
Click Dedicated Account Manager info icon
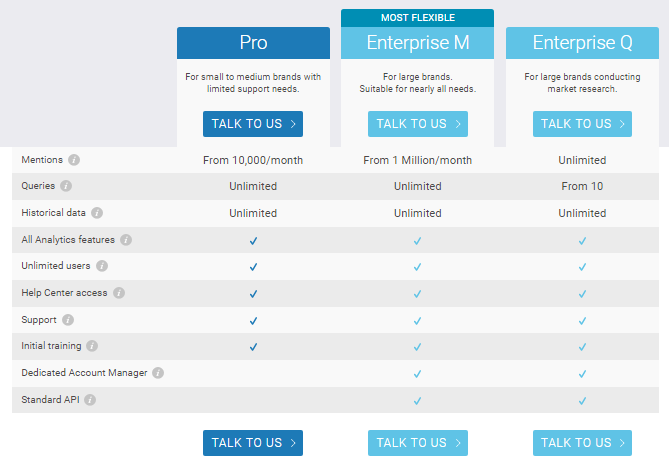tap(158, 373)
